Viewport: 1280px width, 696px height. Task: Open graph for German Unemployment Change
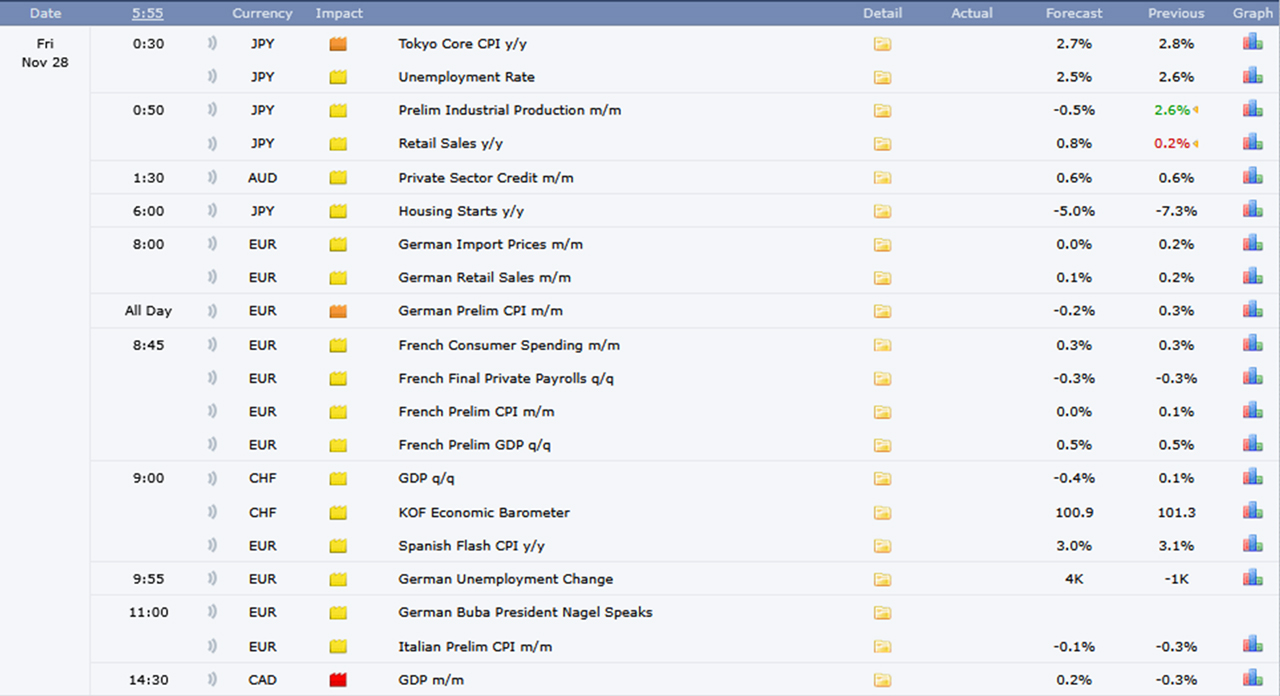pos(1252,578)
